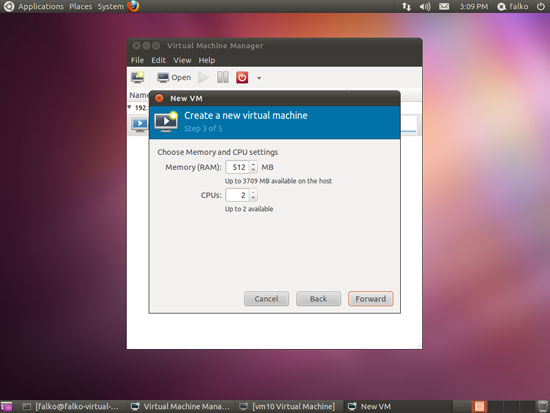Click the show desktop icon in bottom panel
550x413 pixels.
(x=6, y=406)
